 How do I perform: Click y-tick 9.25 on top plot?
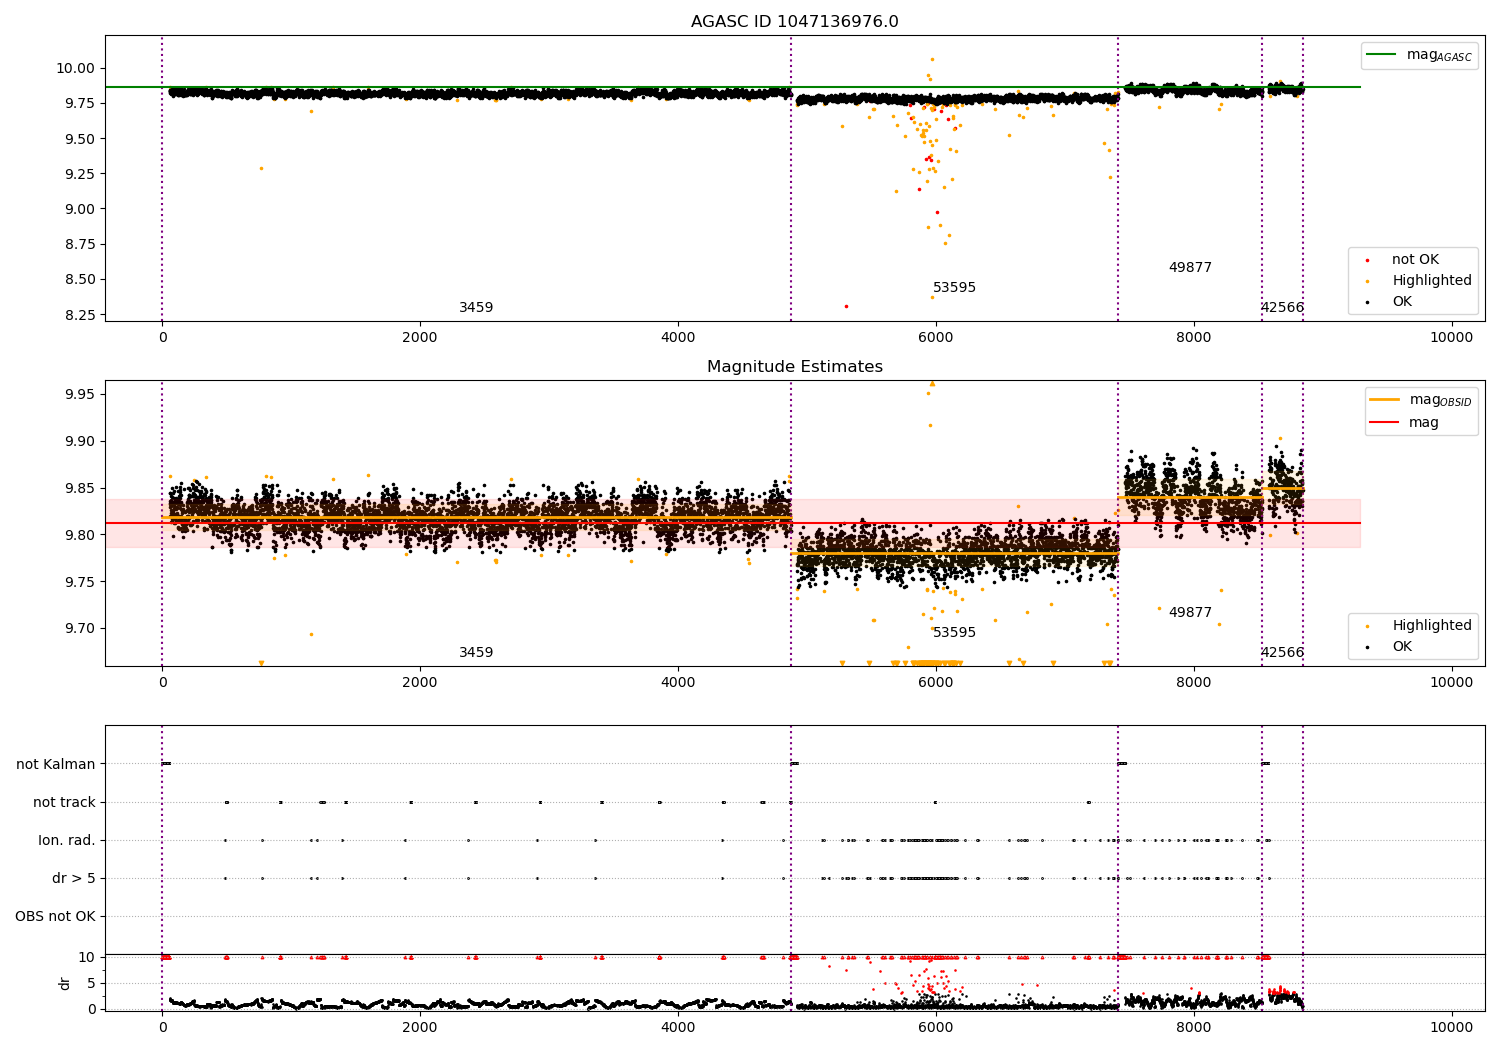[x=79, y=174]
